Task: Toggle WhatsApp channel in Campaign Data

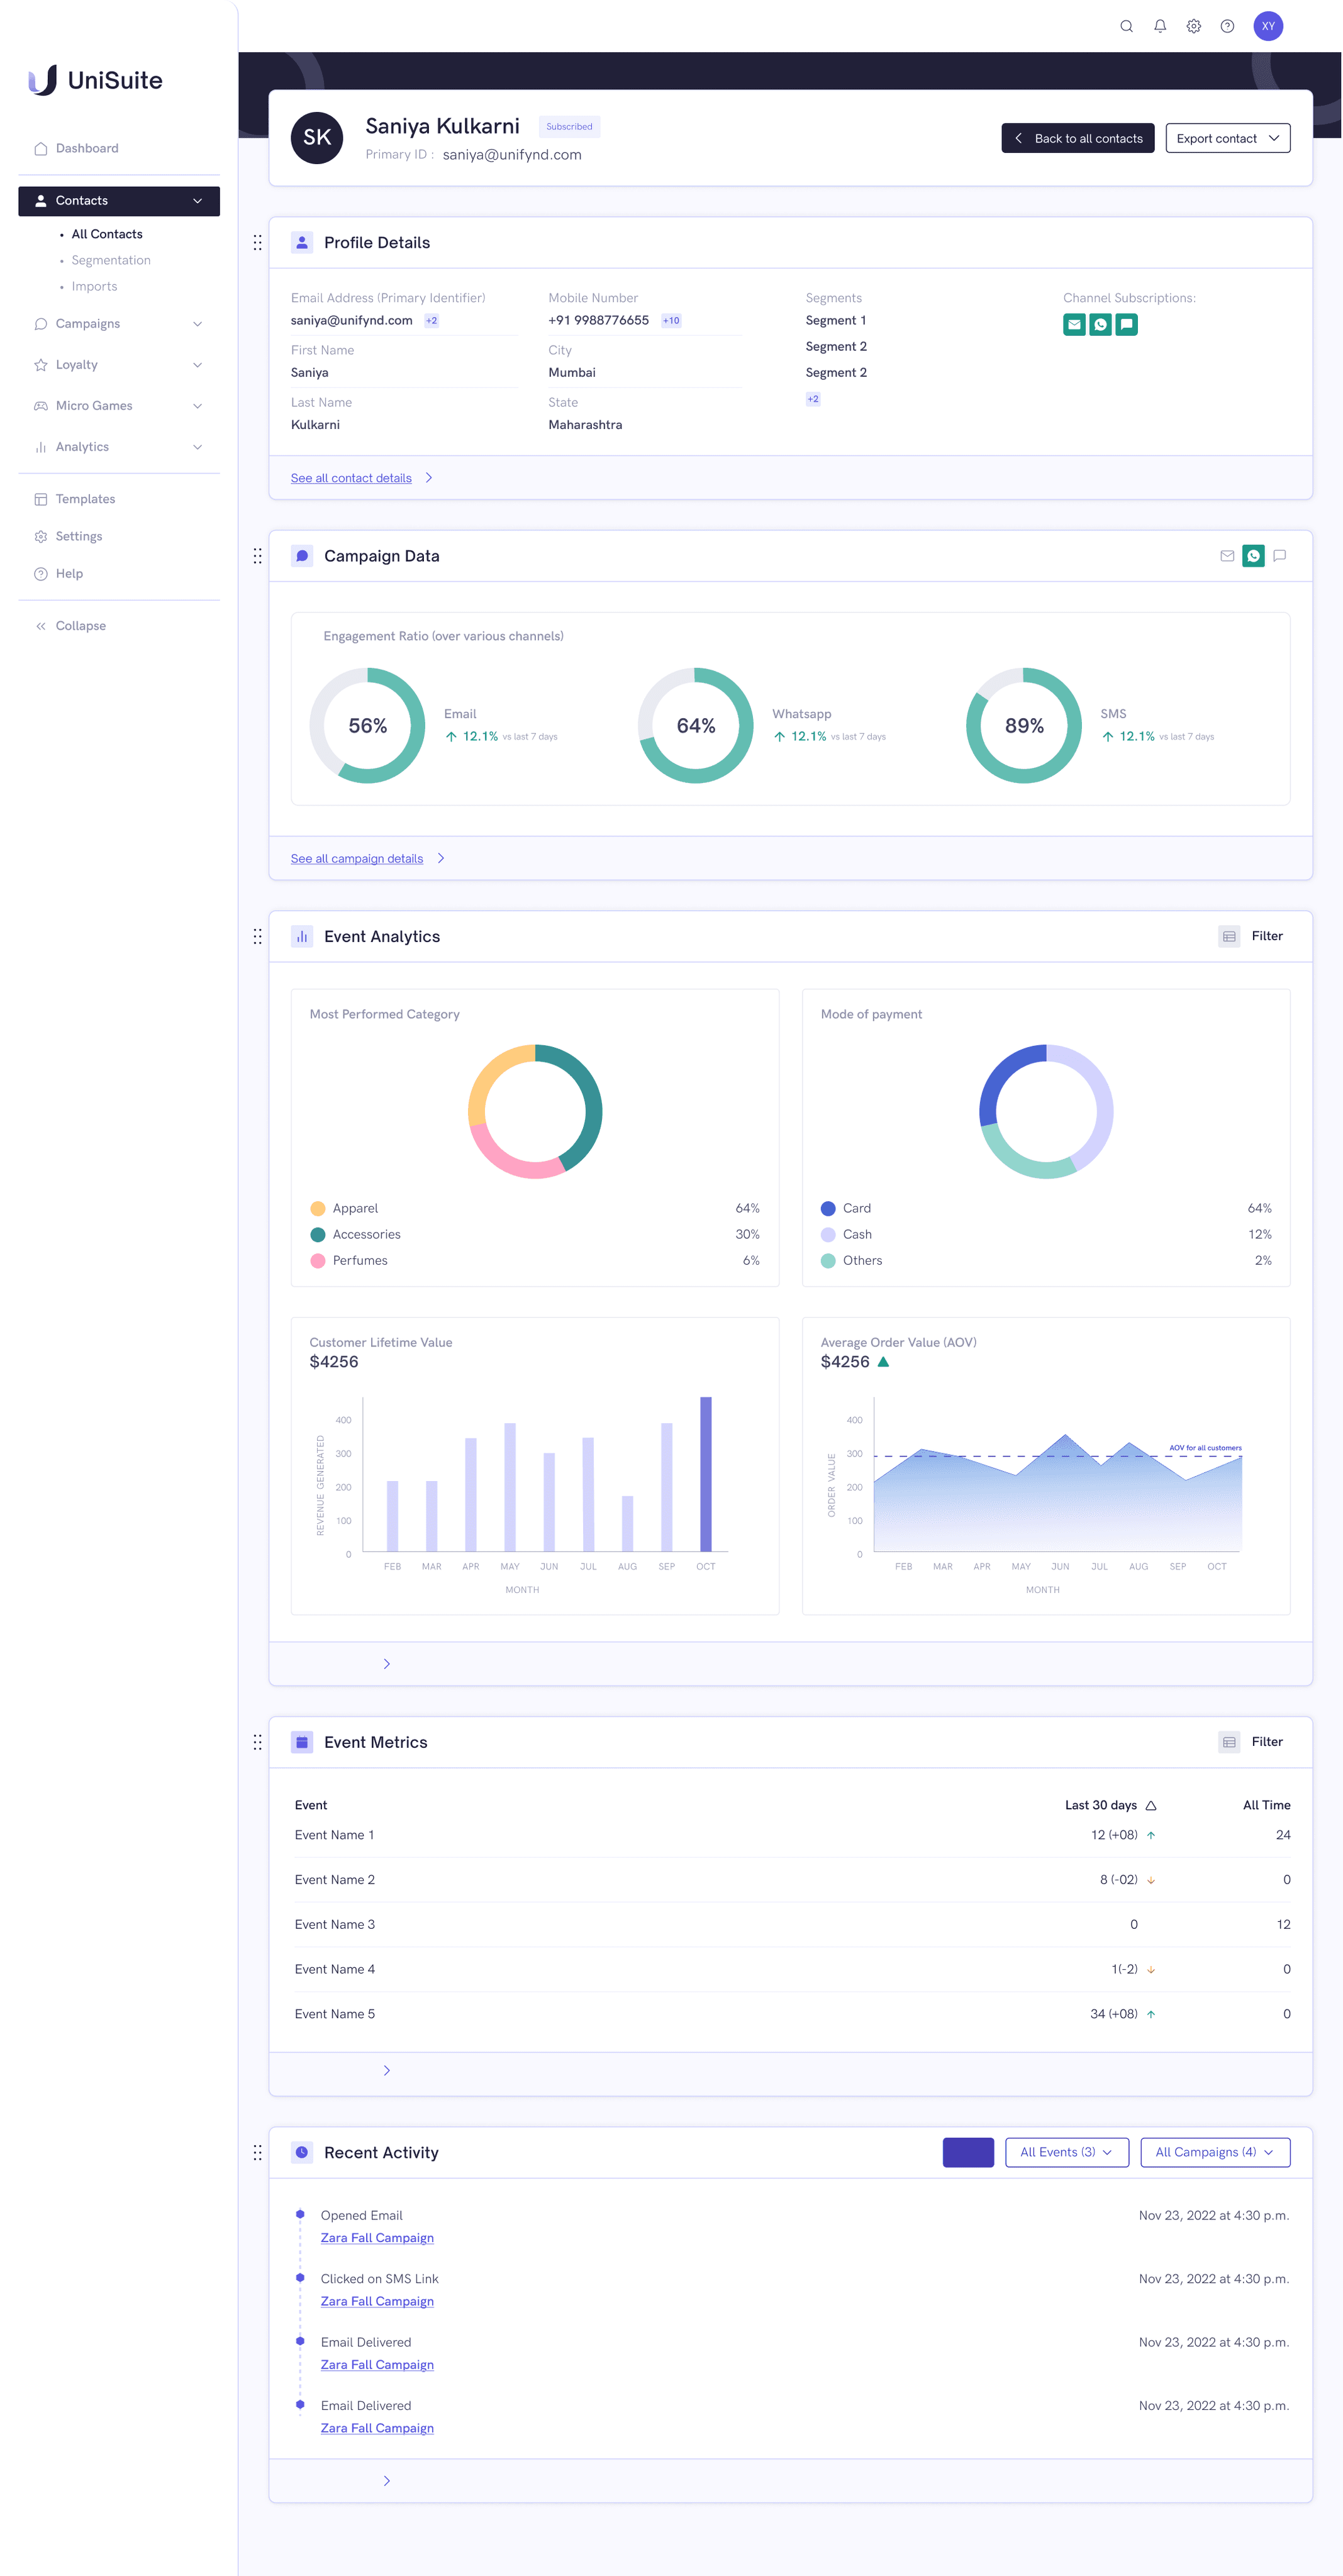Action: pos(1253,556)
